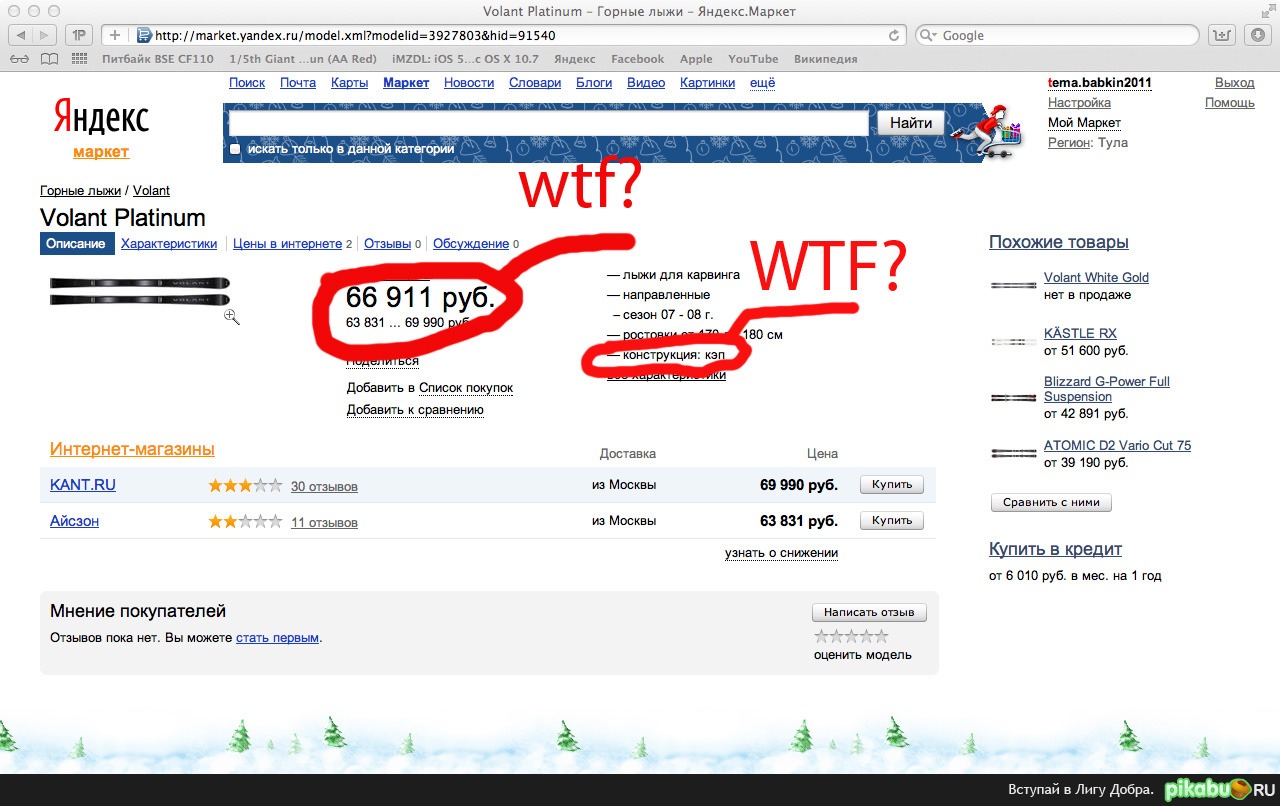
Task: Zoom the ski image with magnifier icon
Action: point(231,317)
